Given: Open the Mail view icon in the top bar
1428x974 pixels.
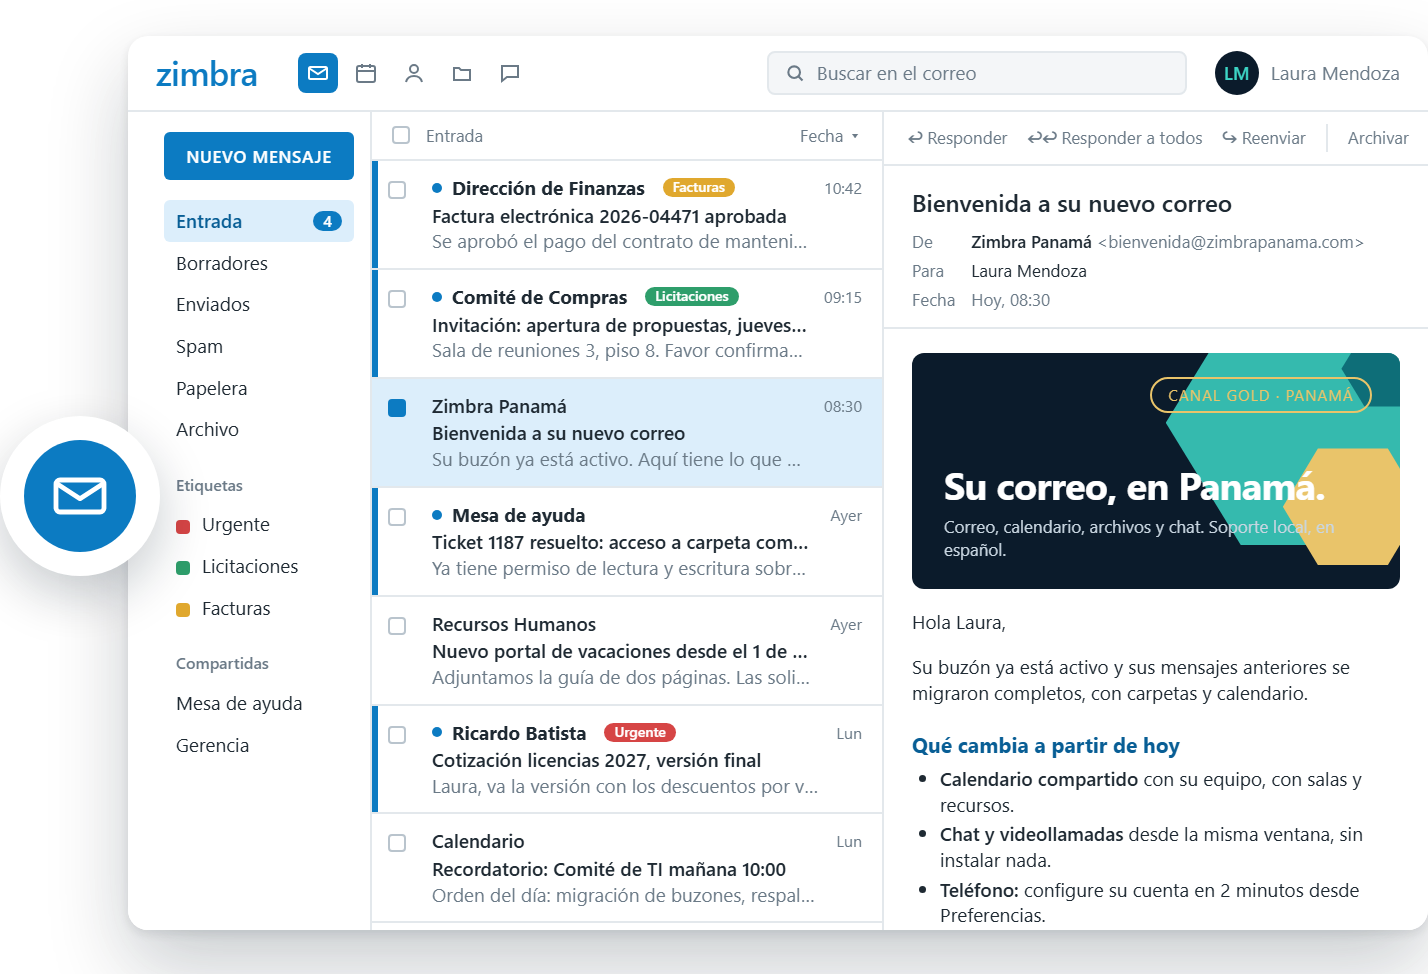Looking at the screenshot, I should pyautogui.click(x=318, y=73).
